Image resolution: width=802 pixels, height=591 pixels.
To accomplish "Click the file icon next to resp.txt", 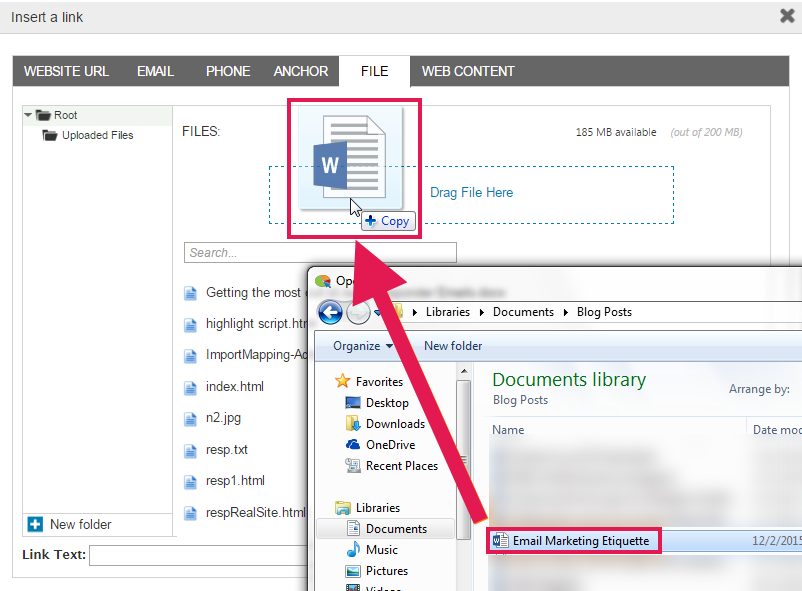I will (190, 451).
